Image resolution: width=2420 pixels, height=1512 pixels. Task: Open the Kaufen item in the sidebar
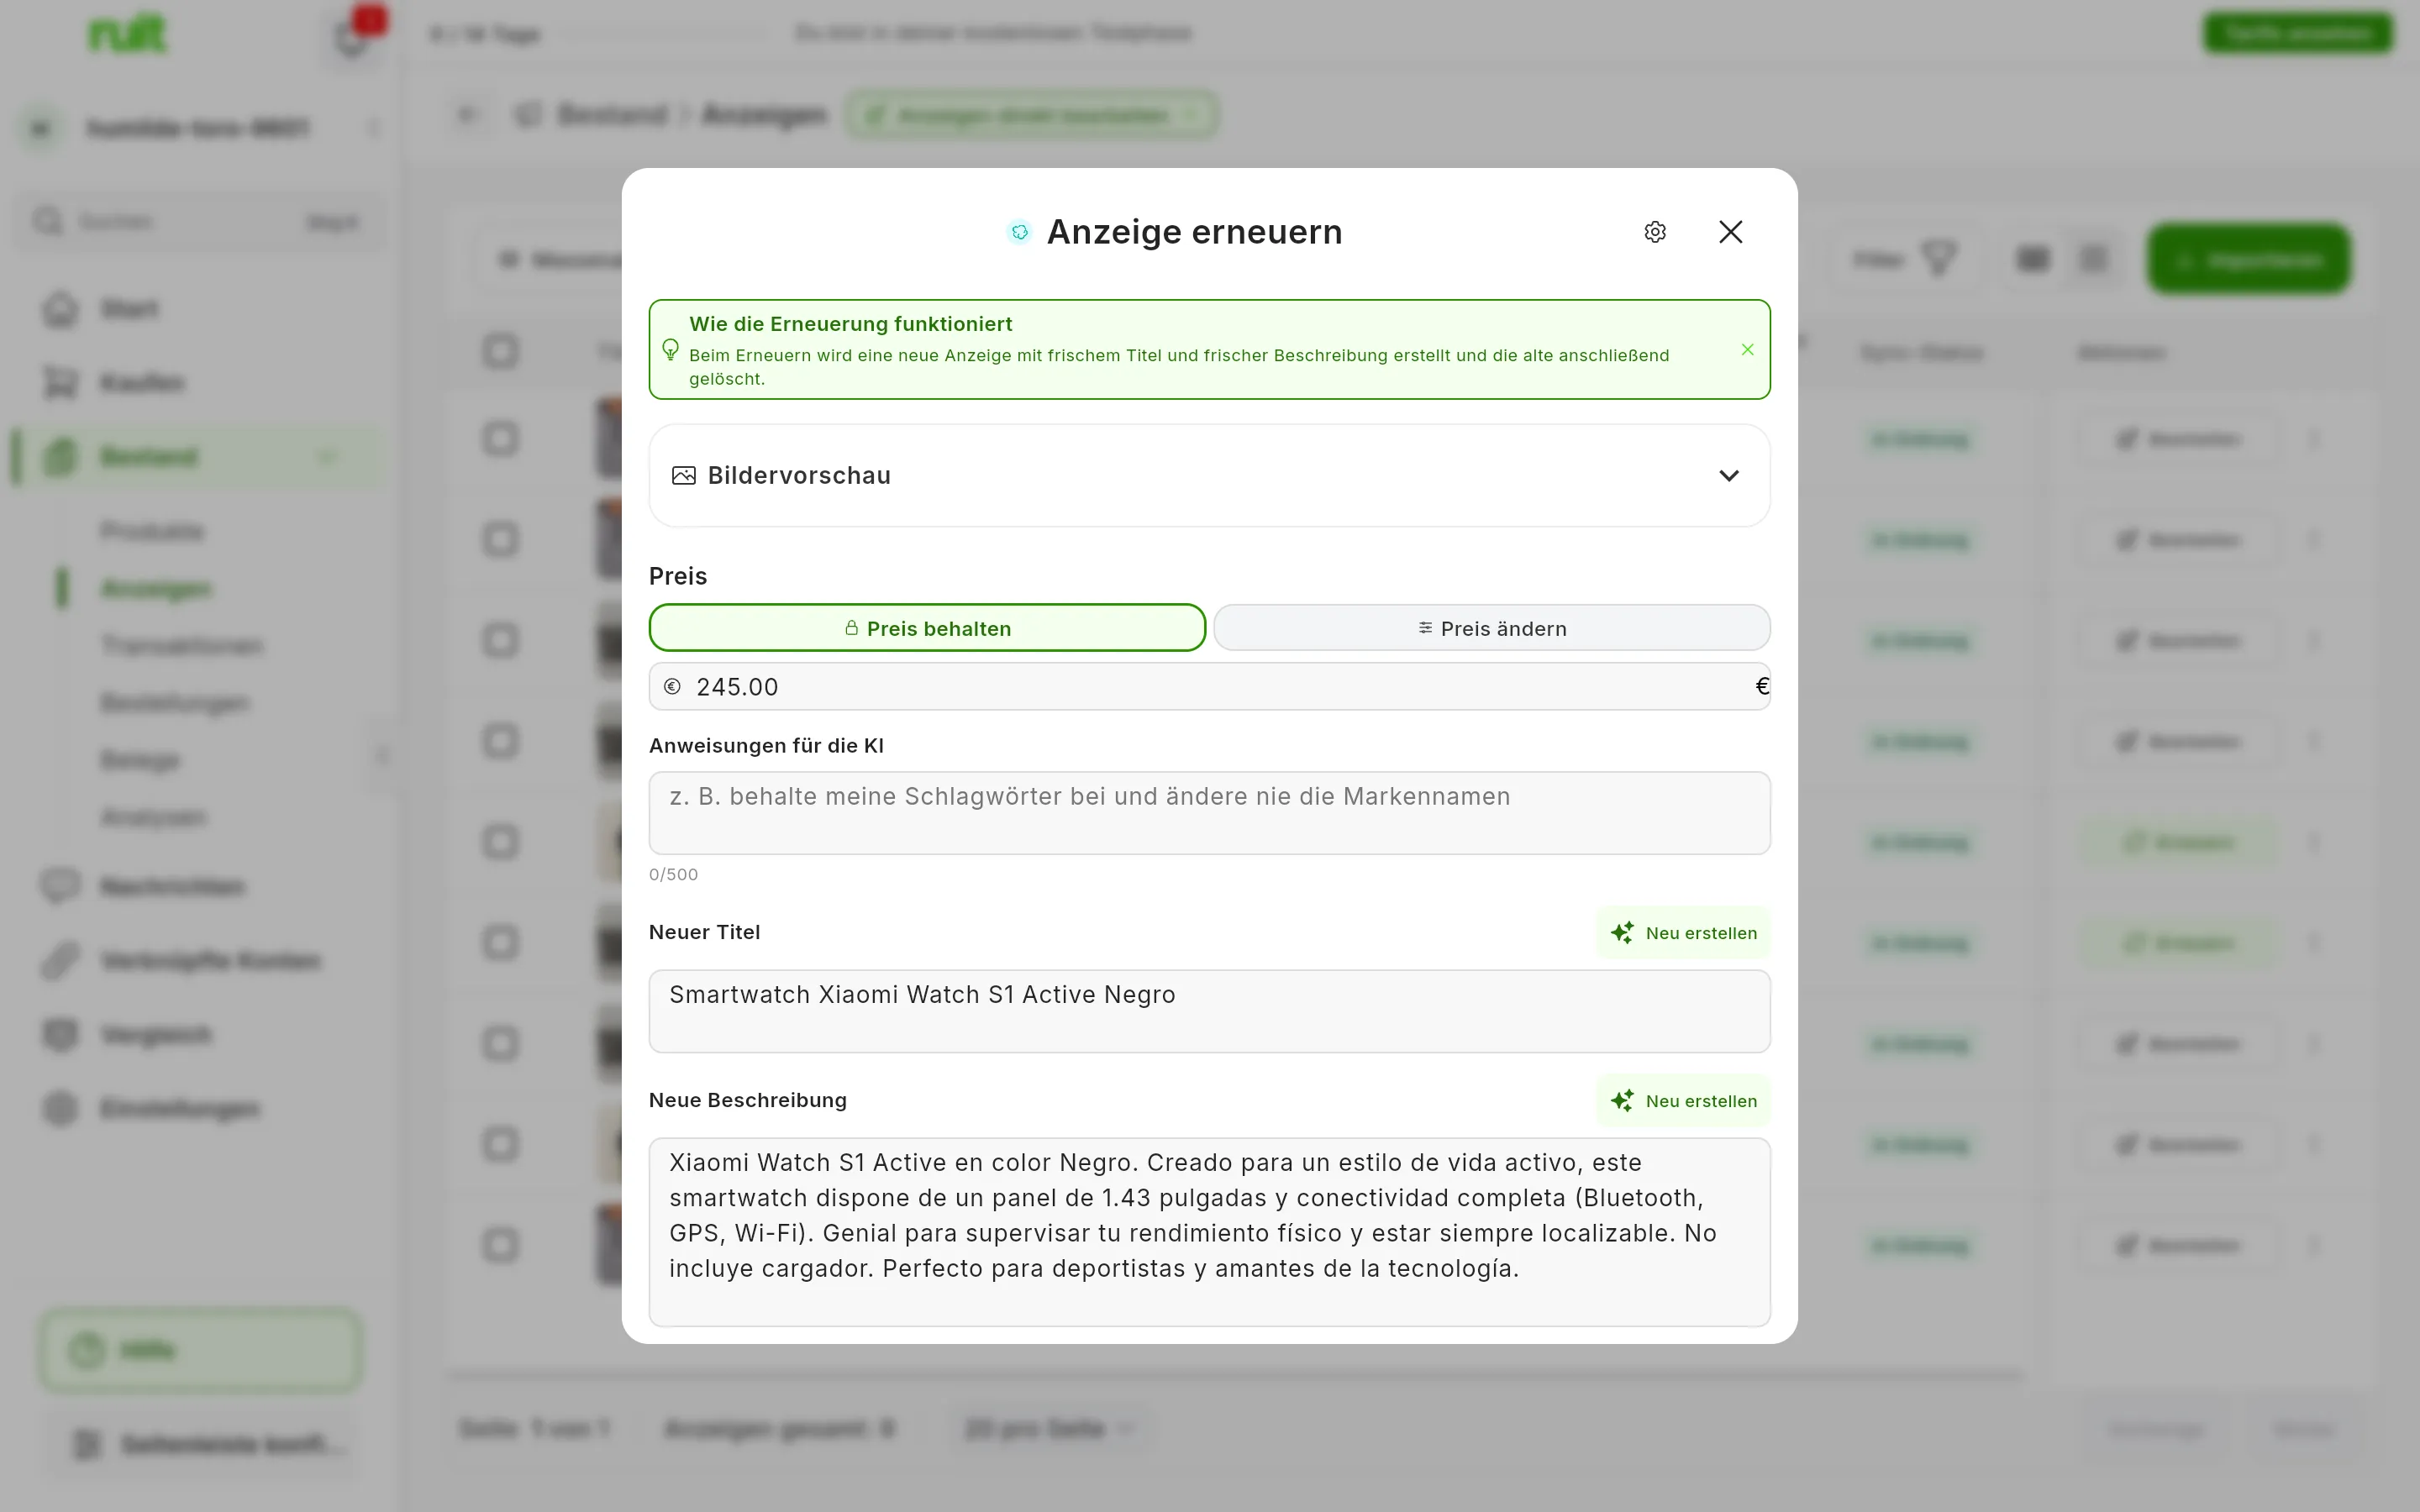tap(198, 383)
